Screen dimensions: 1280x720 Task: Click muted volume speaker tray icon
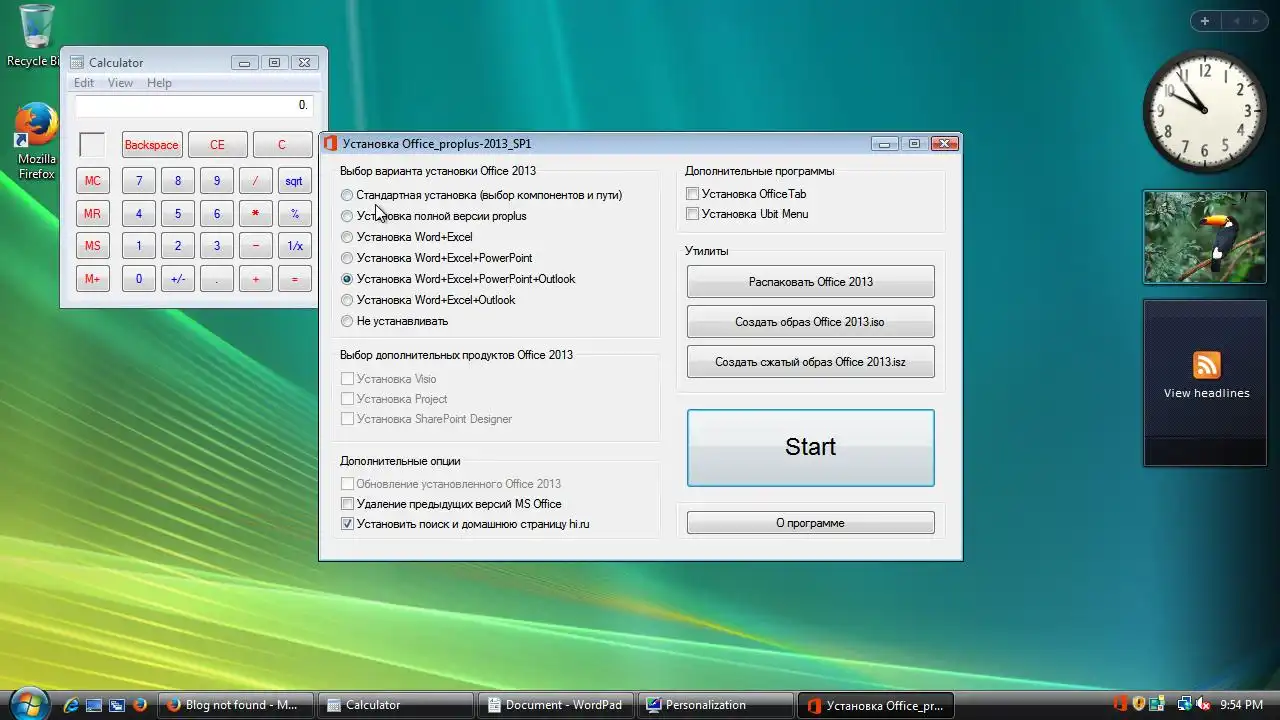(x=1203, y=704)
